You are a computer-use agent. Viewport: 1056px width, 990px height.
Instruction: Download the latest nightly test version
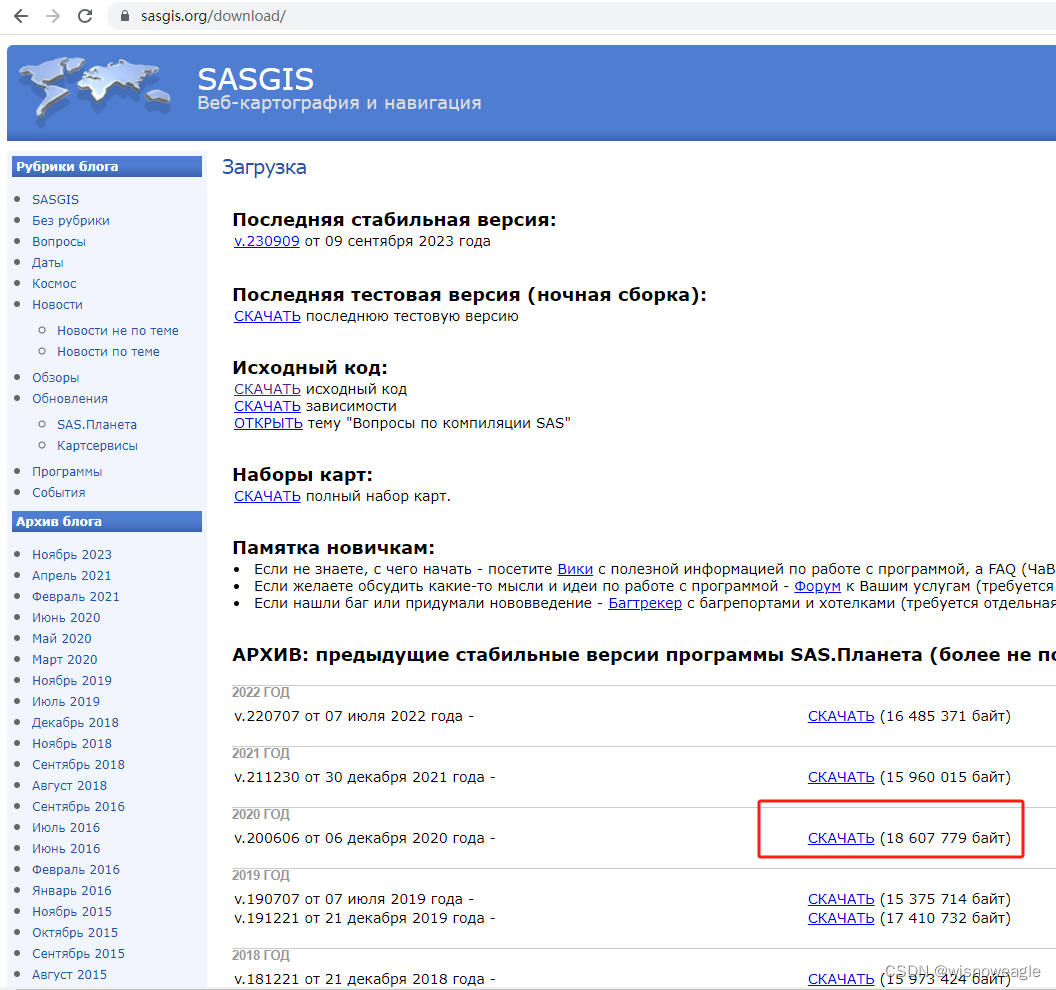click(x=267, y=317)
